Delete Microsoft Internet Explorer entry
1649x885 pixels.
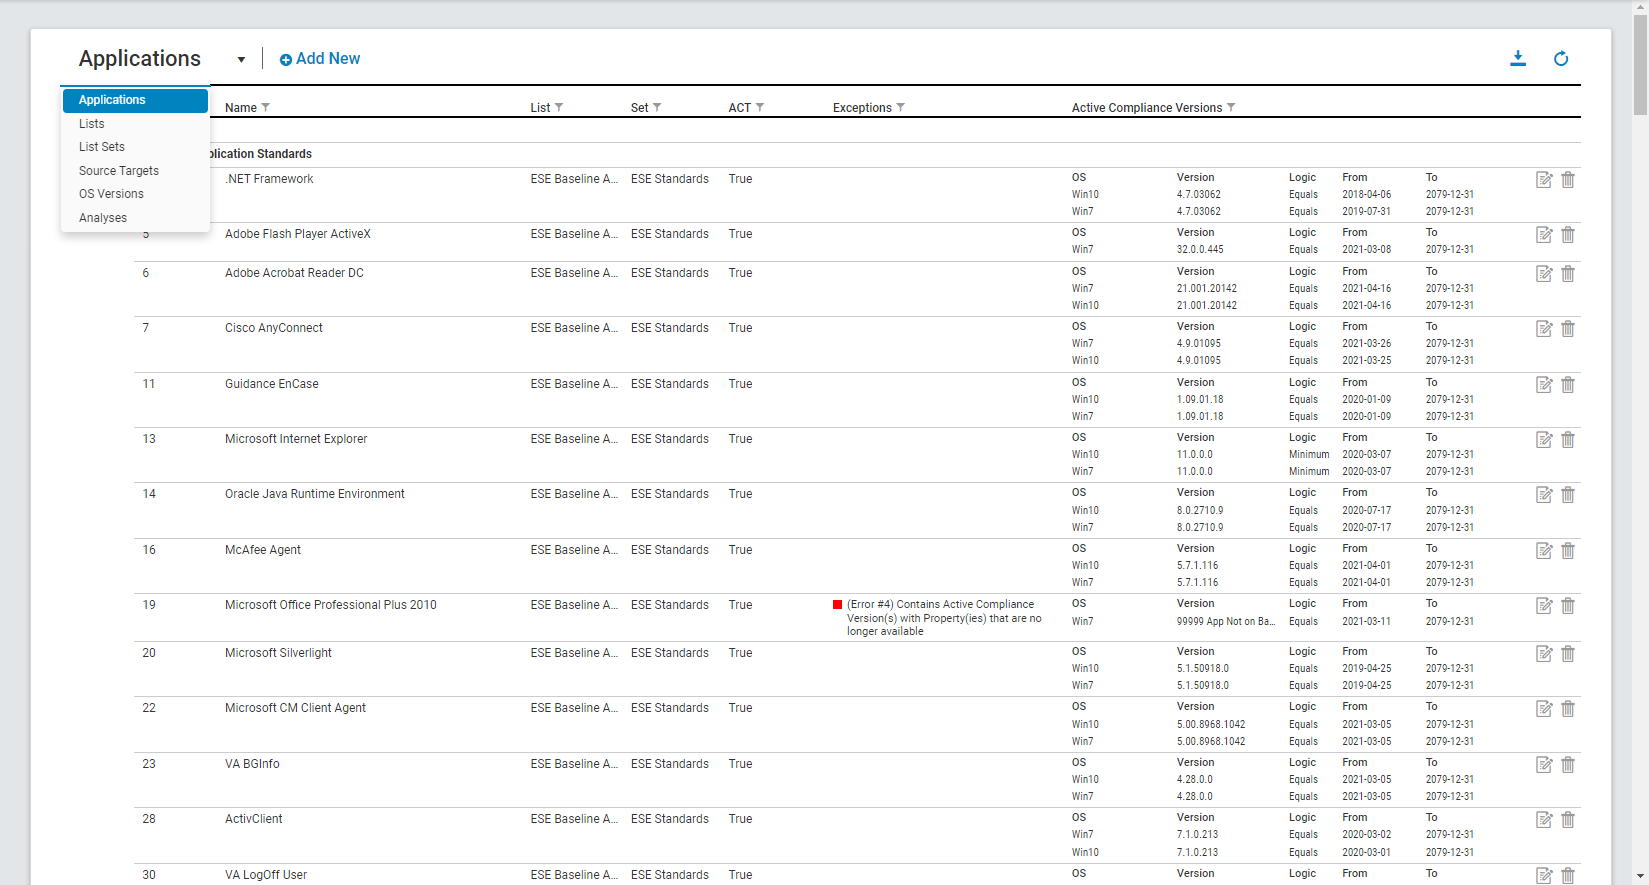point(1568,440)
